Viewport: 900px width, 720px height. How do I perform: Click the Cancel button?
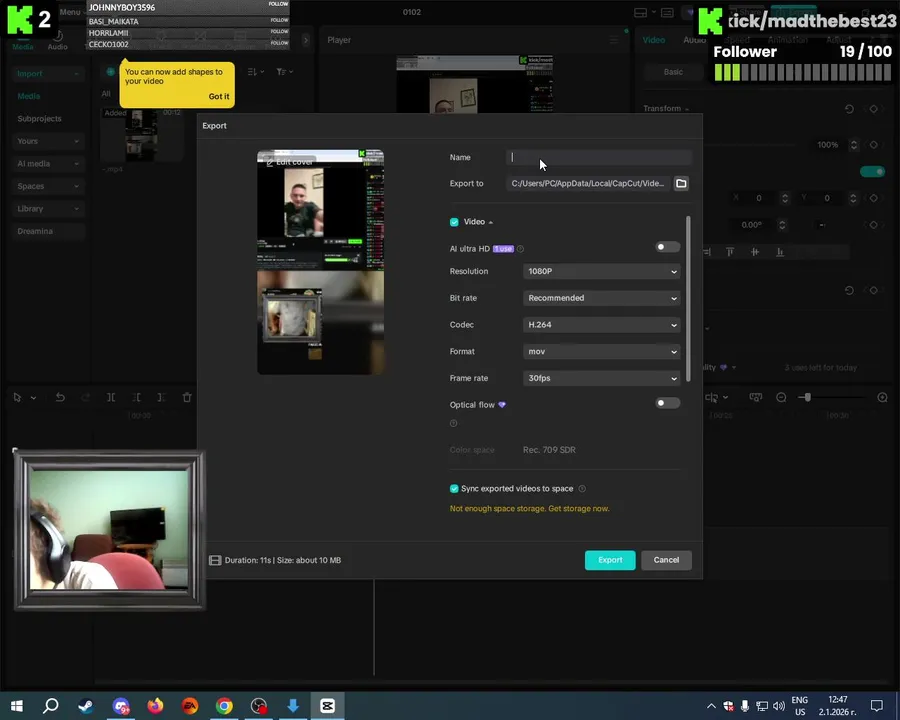(x=666, y=560)
